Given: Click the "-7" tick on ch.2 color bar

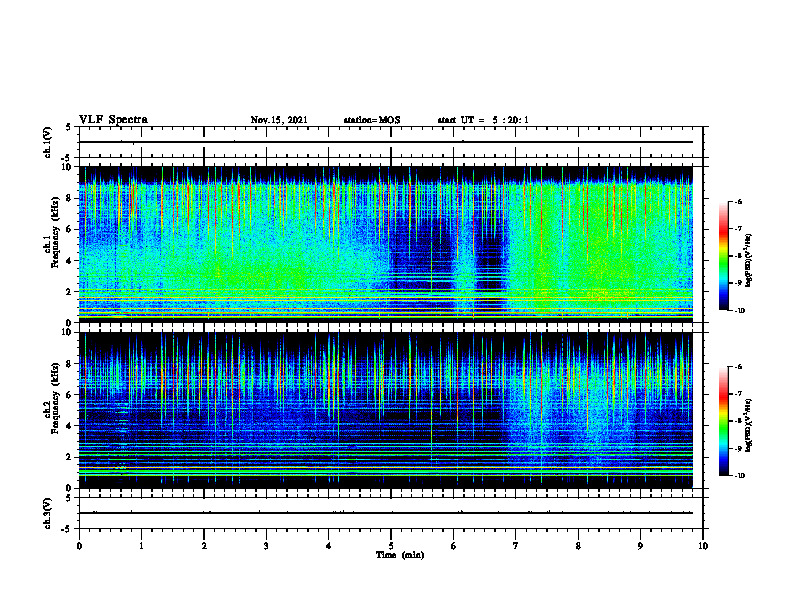Looking at the screenshot, I should [x=738, y=394].
